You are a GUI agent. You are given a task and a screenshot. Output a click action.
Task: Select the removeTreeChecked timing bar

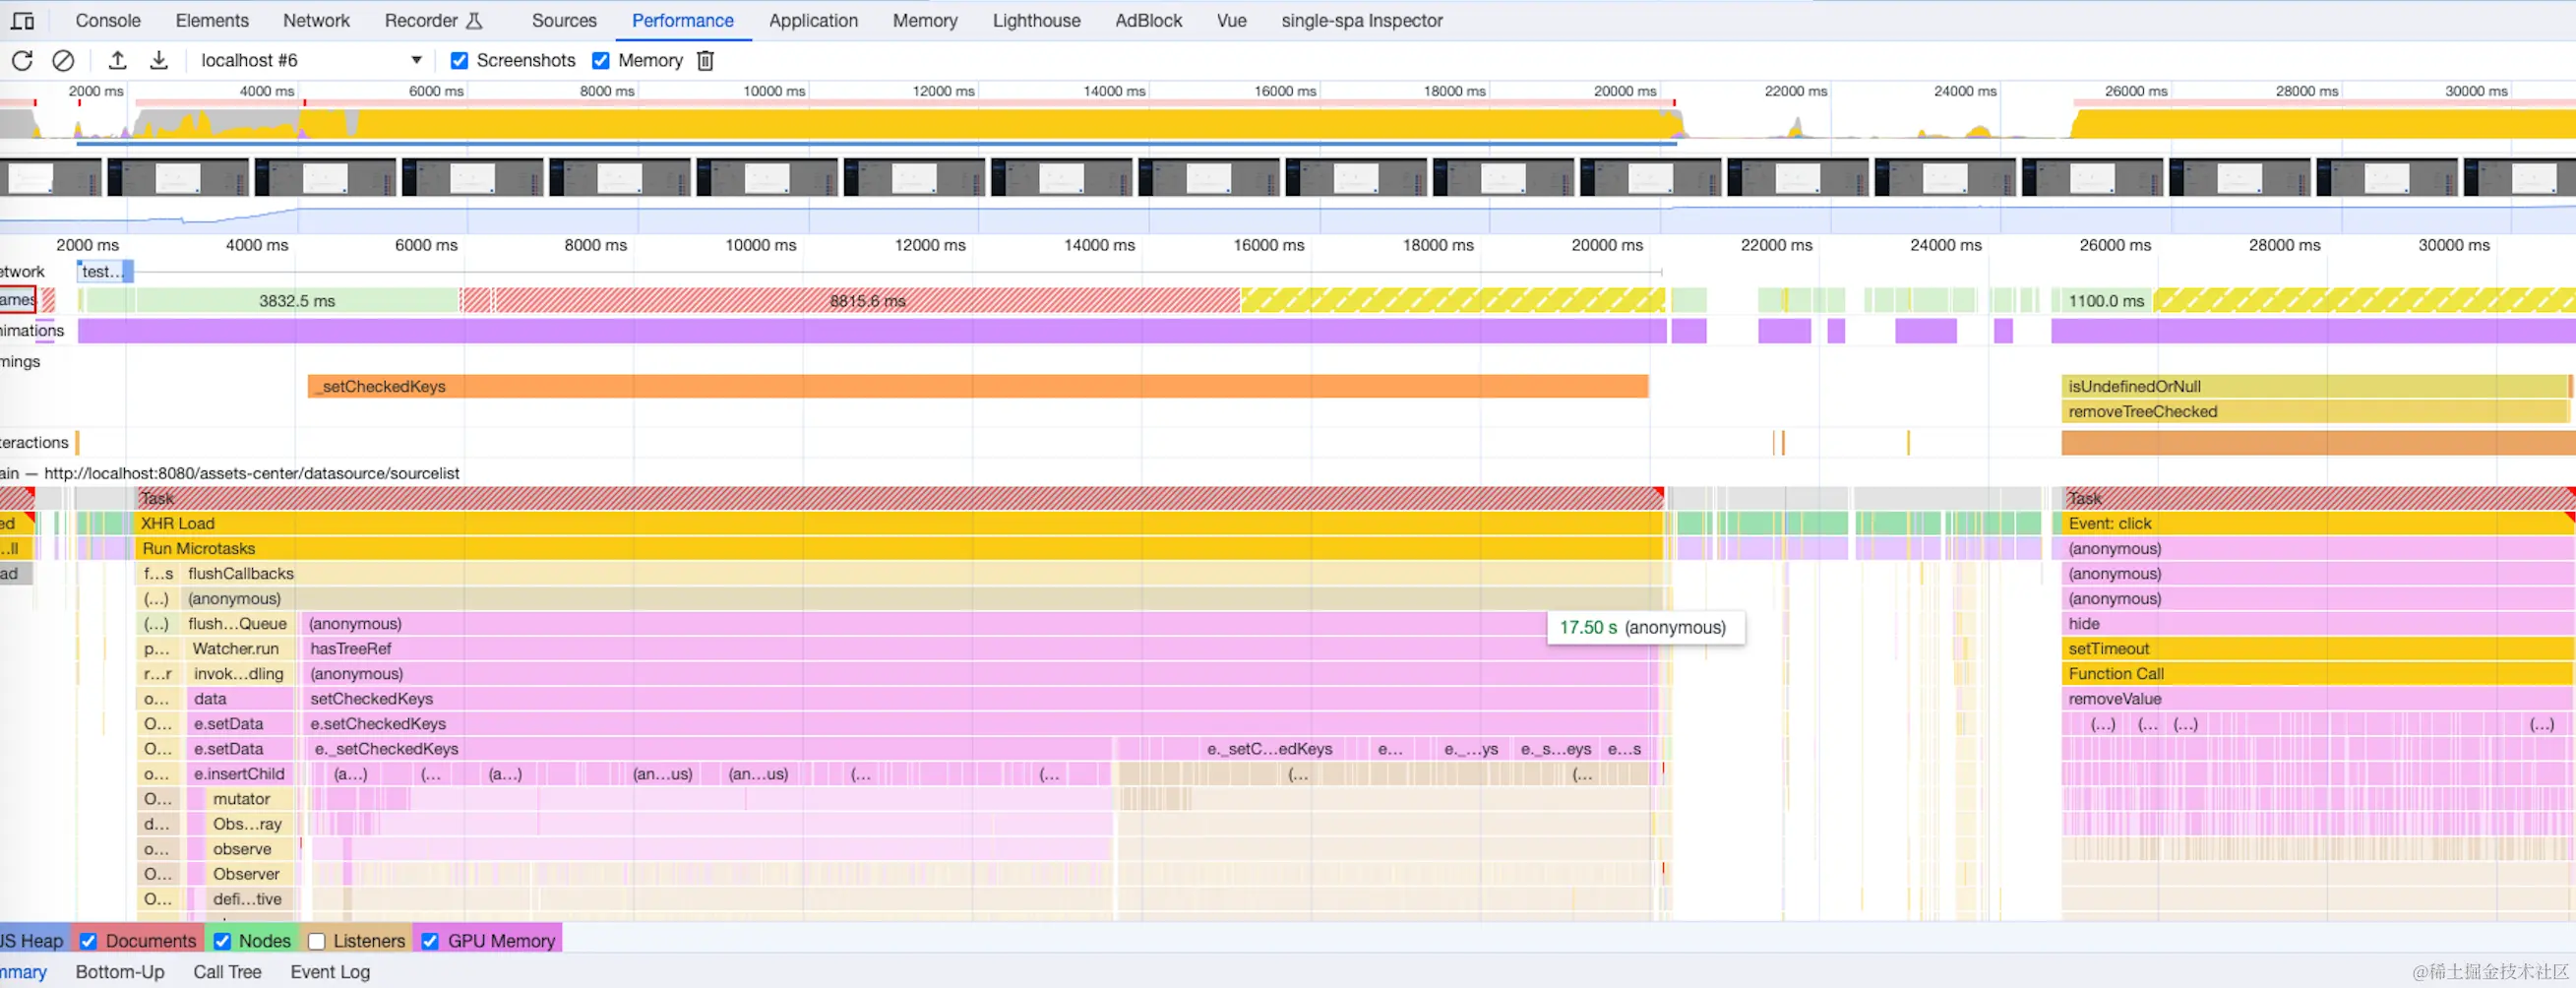(x=2315, y=411)
